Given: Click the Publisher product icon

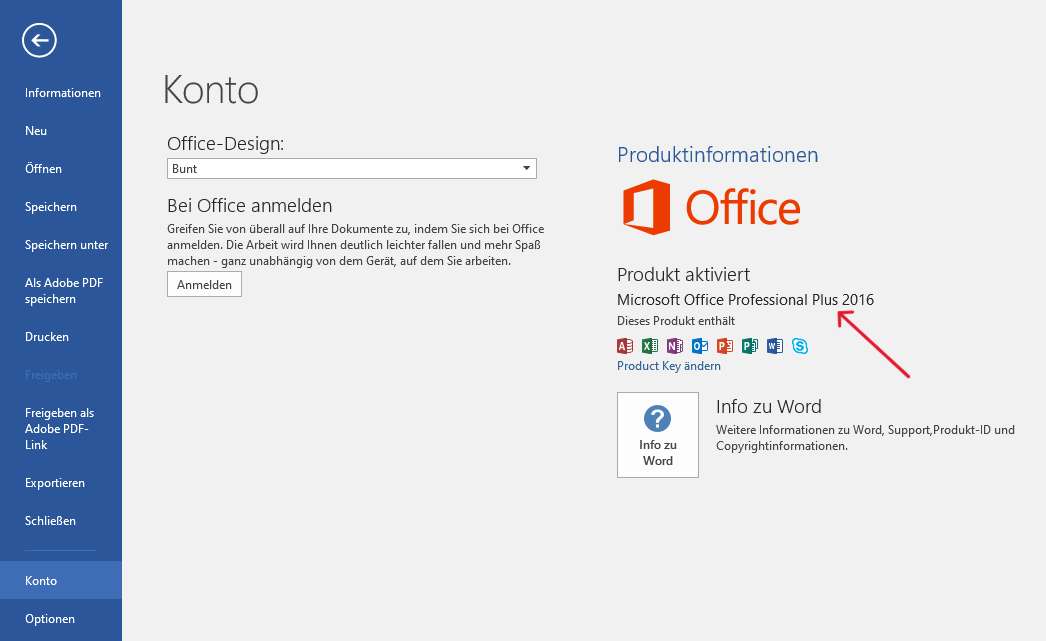Looking at the screenshot, I should 750,346.
